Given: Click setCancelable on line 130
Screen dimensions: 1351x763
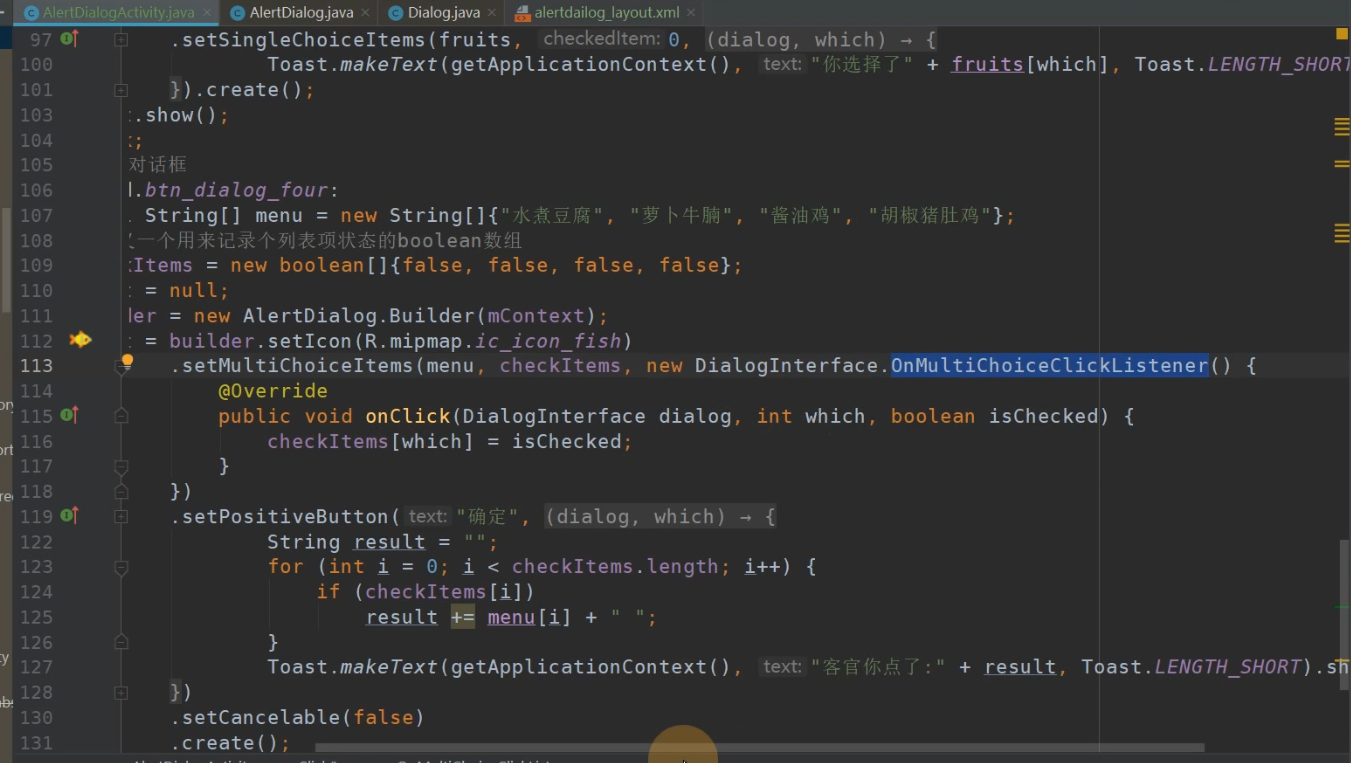Looking at the screenshot, I should [261, 718].
